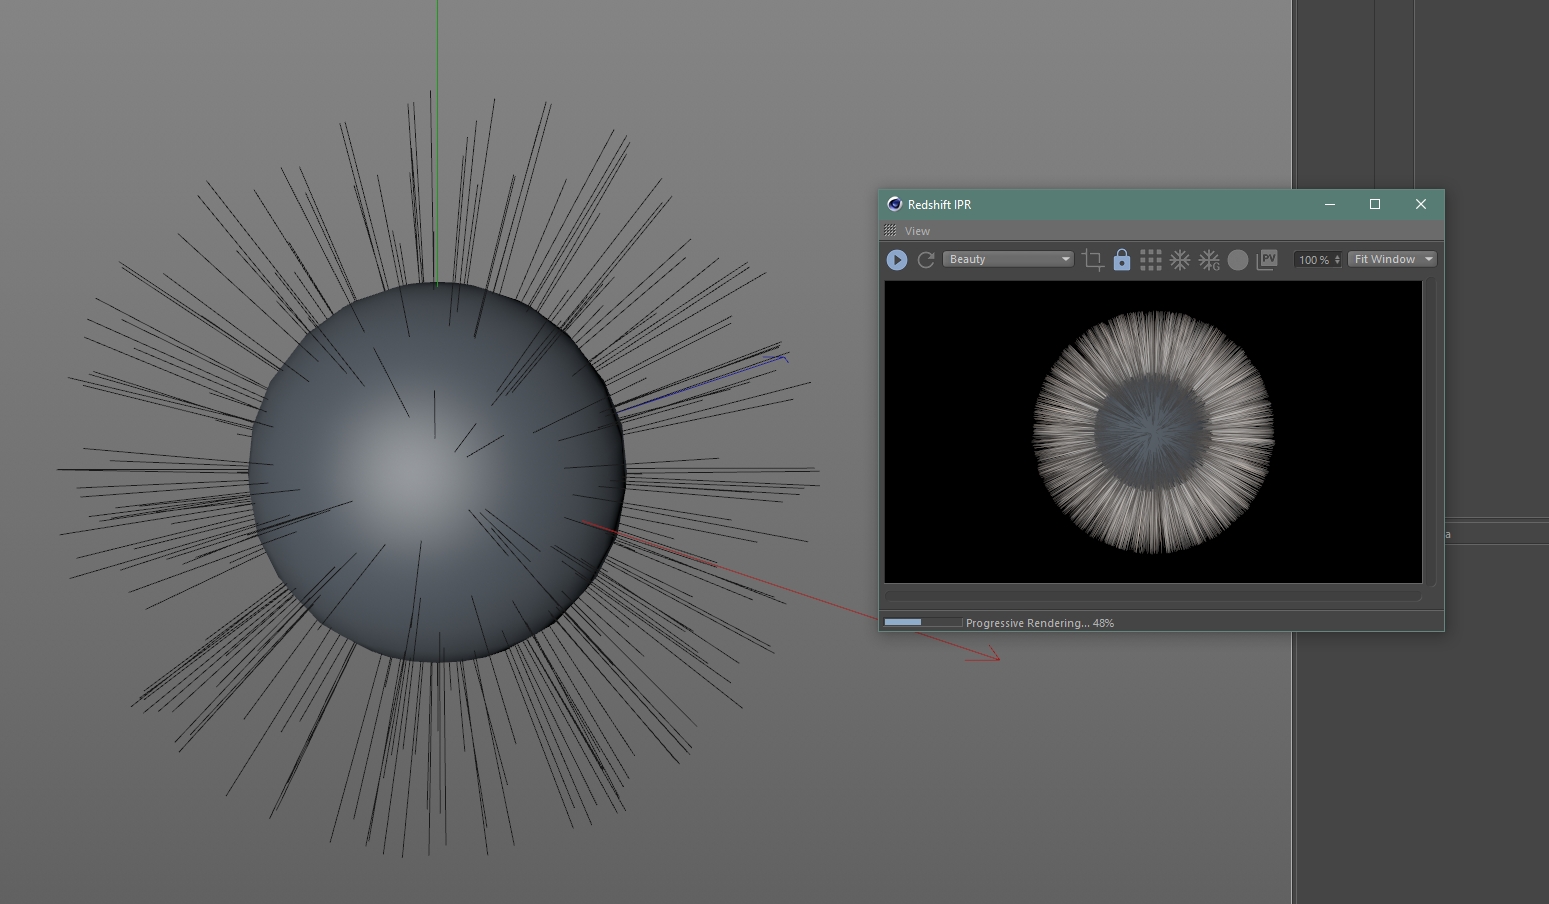Click the rendered fur sphere preview
This screenshot has width=1549, height=904.
(1153, 432)
